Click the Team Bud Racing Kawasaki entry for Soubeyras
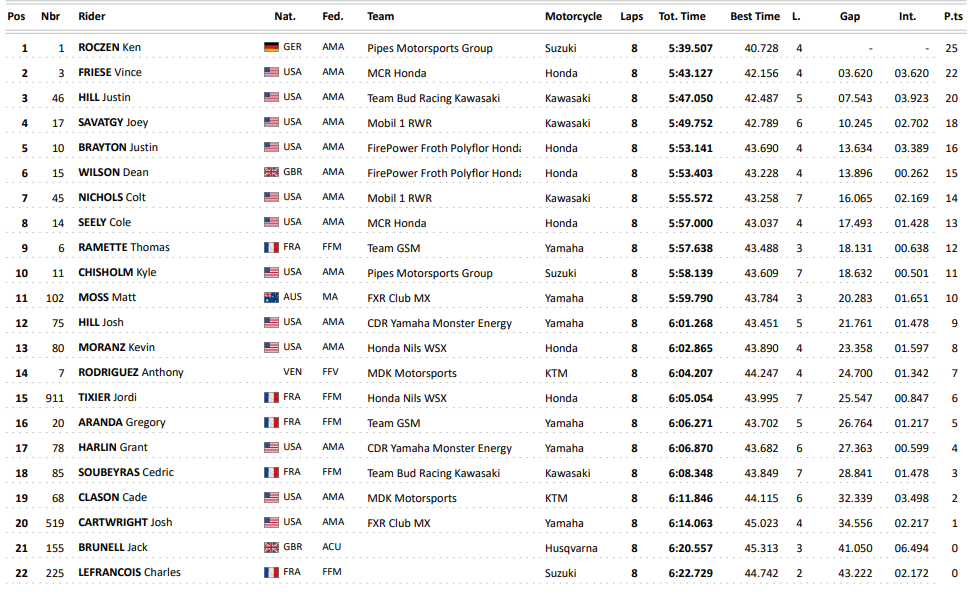972x616 pixels. [433, 473]
